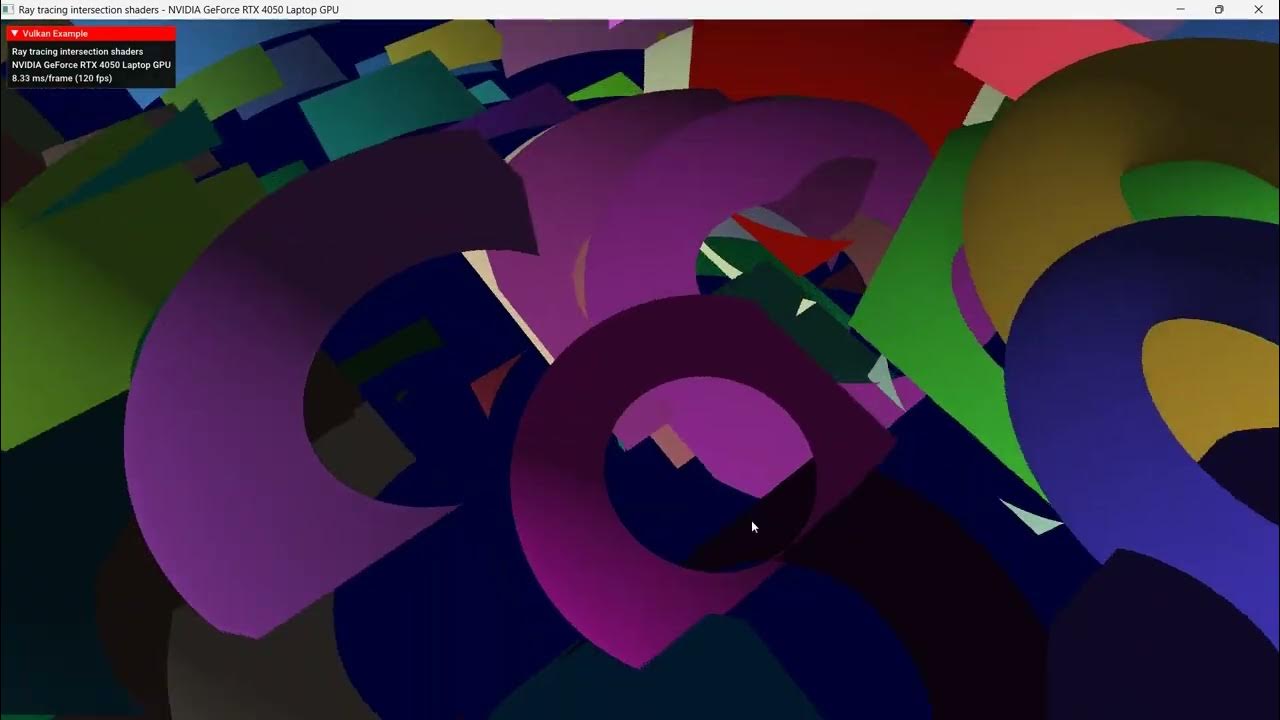The height and width of the screenshot is (720, 1280).
Task: Select the Ray tracing intersection shaders text
Action: point(75,51)
